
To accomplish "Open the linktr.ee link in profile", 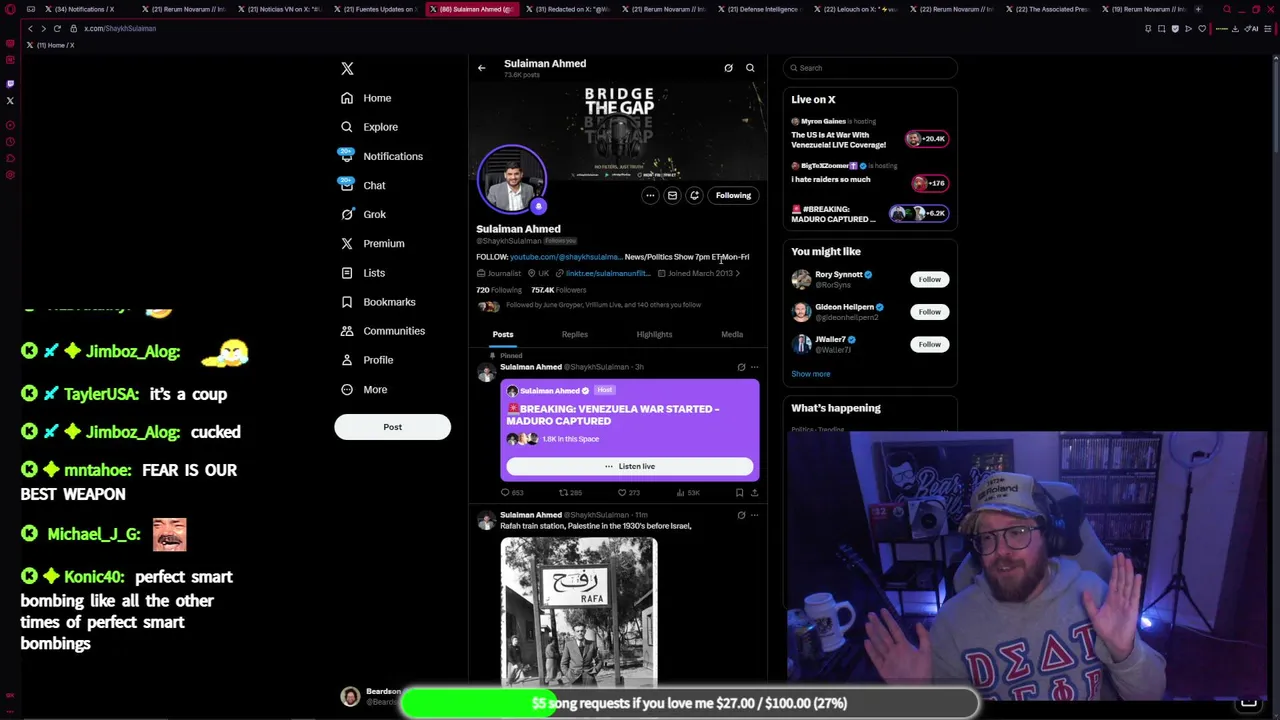I will (x=608, y=273).
